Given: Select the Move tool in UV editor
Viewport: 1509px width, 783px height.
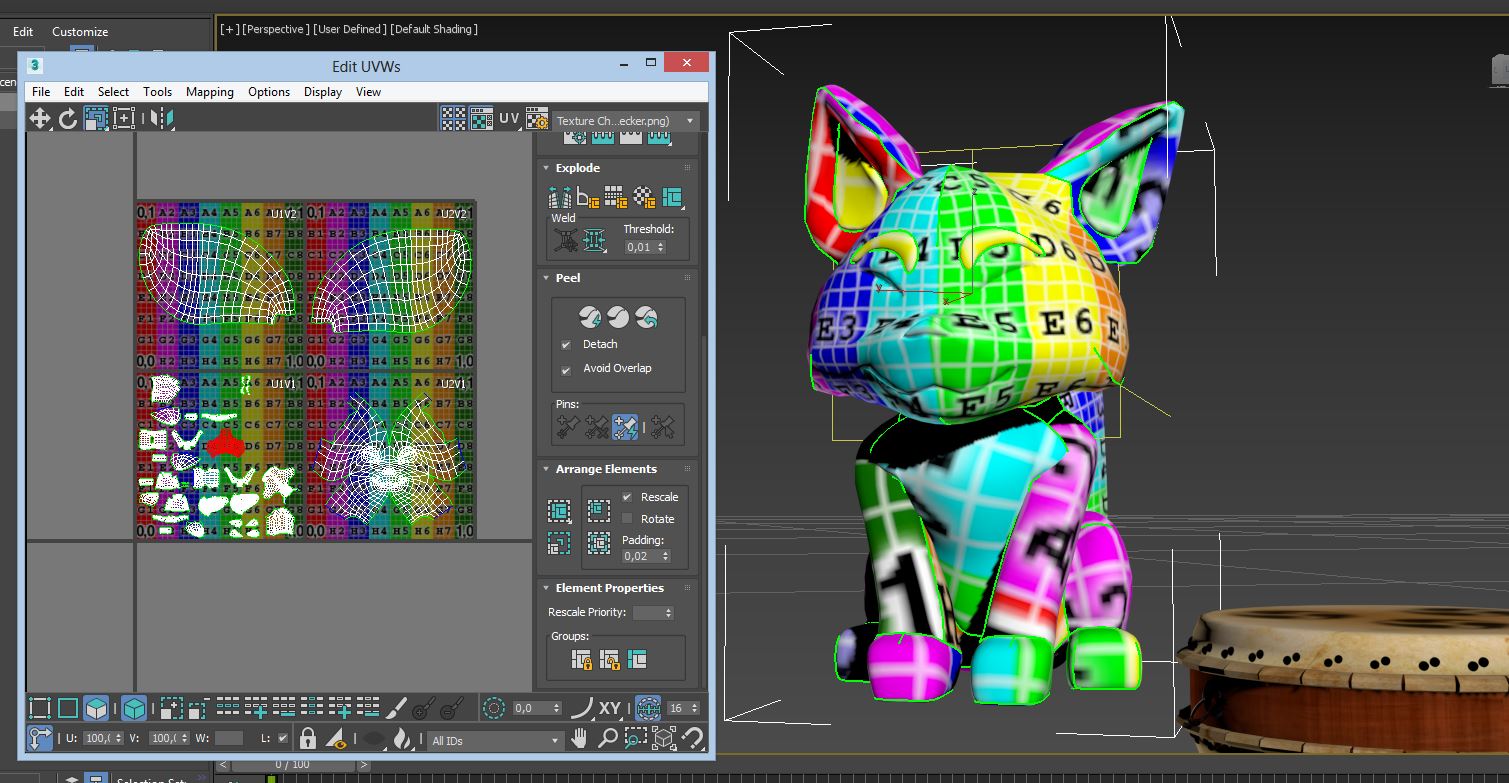Looking at the screenshot, I should (40, 119).
